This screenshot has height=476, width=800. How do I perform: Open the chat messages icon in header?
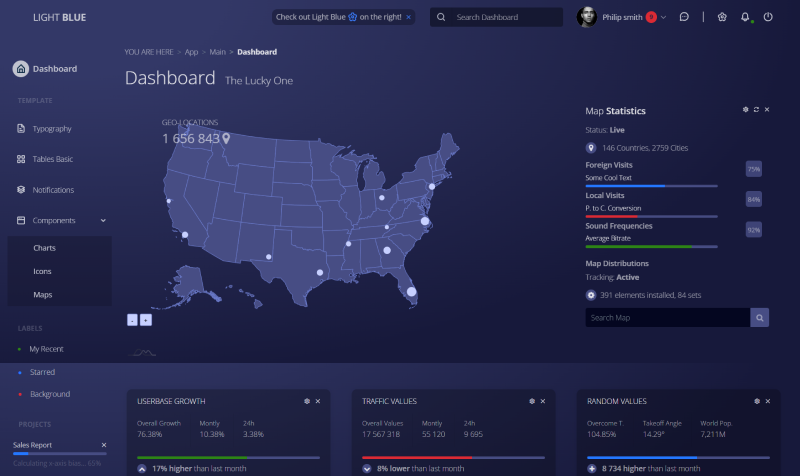tap(684, 17)
